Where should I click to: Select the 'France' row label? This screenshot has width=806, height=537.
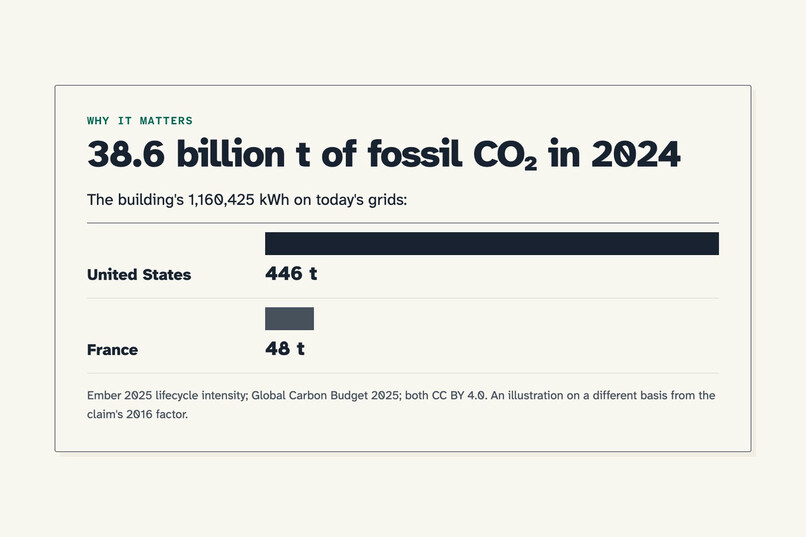pyautogui.click(x=112, y=349)
